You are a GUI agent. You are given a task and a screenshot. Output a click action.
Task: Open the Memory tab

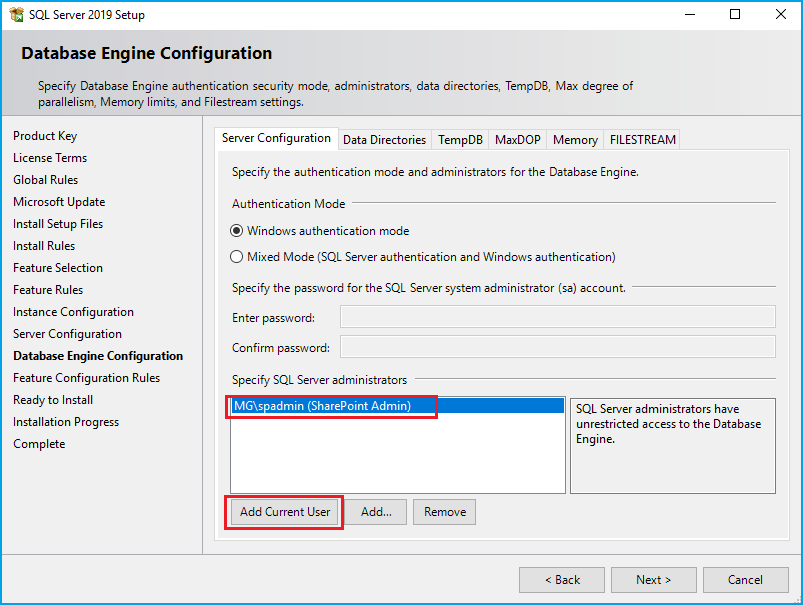tap(575, 140)
